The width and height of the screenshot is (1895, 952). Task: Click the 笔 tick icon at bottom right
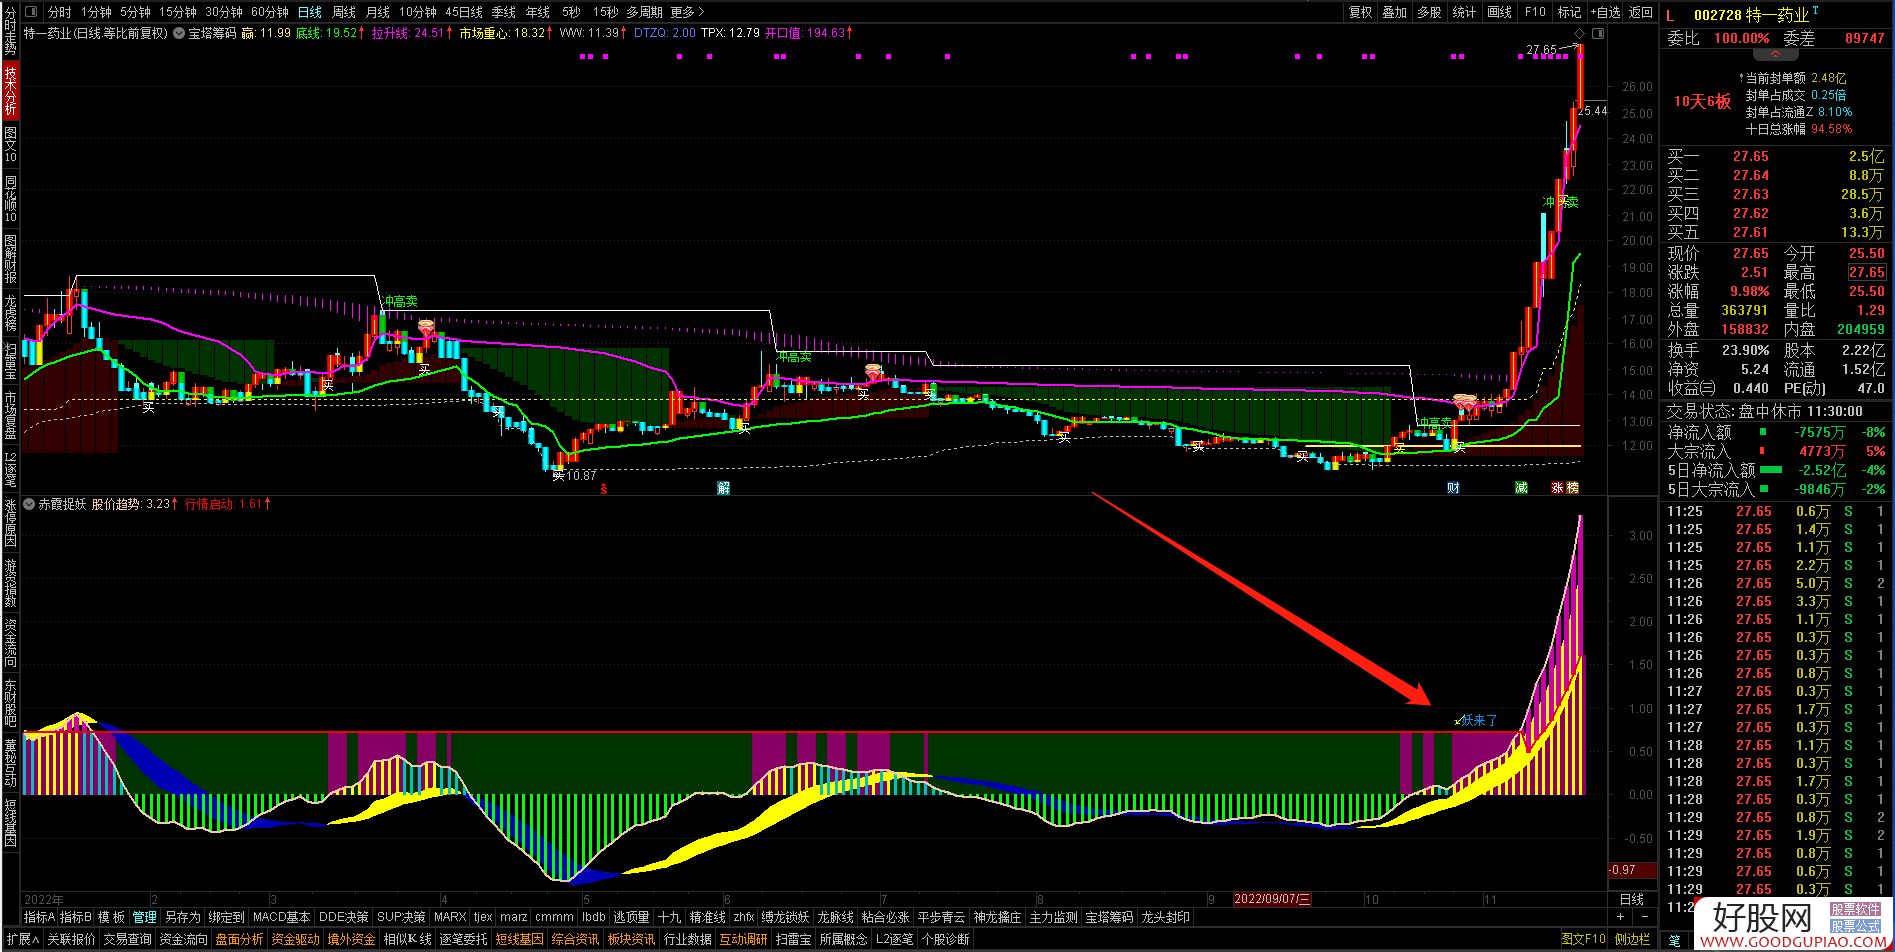coord(1674,940)
